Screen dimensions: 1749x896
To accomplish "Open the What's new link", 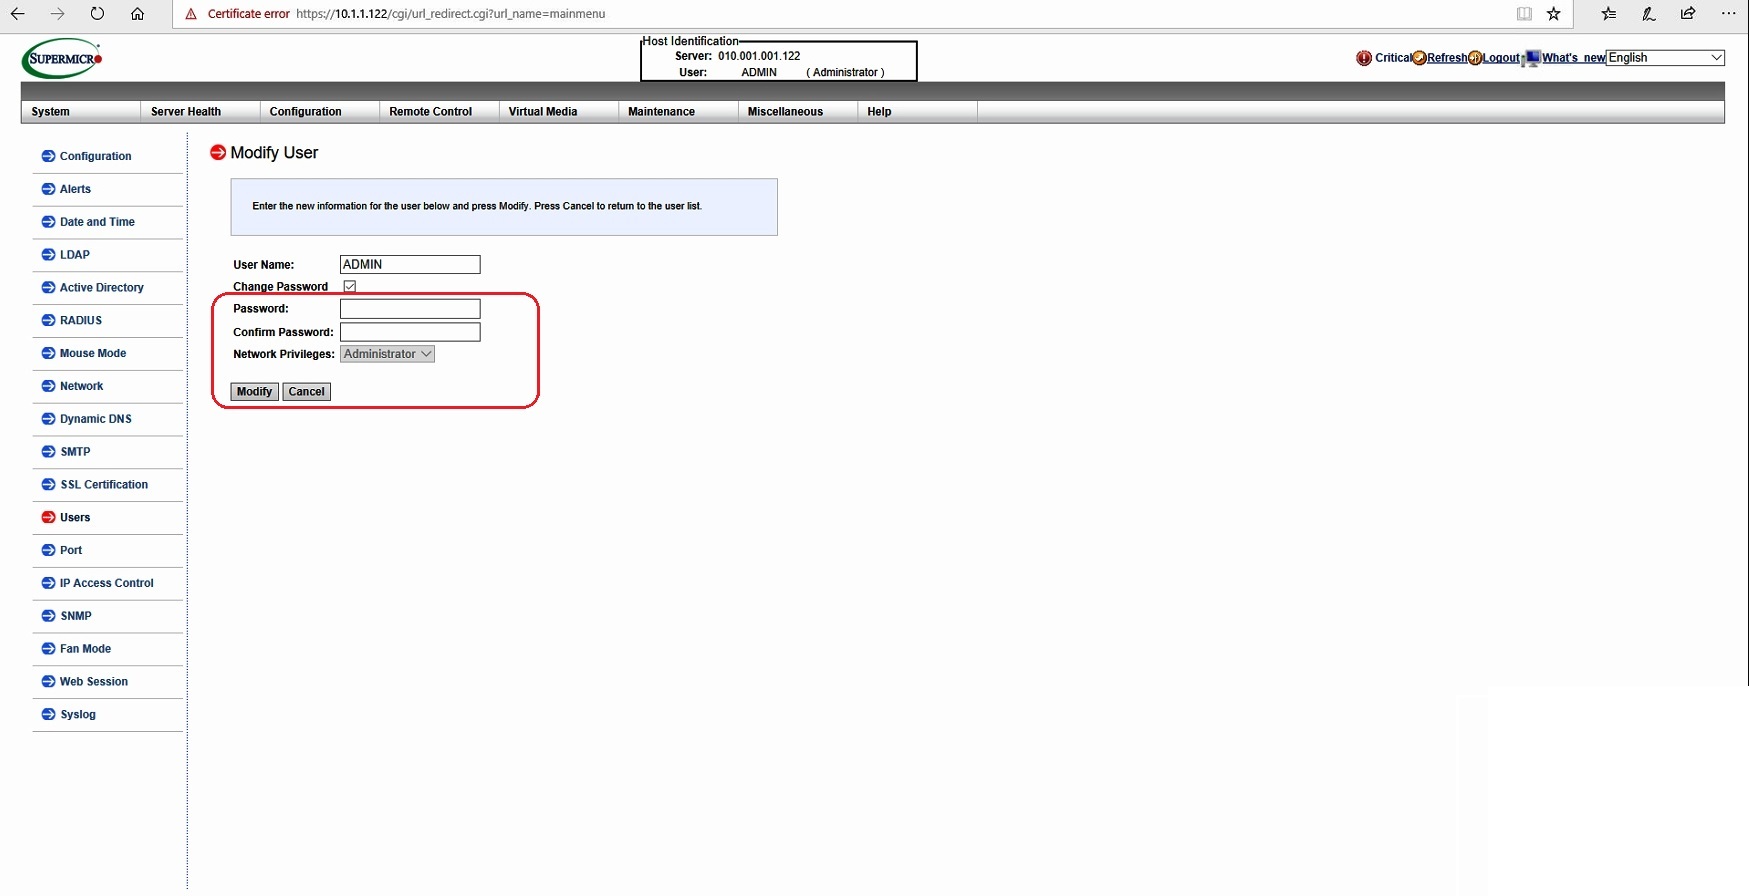I will pos(1573,58).
